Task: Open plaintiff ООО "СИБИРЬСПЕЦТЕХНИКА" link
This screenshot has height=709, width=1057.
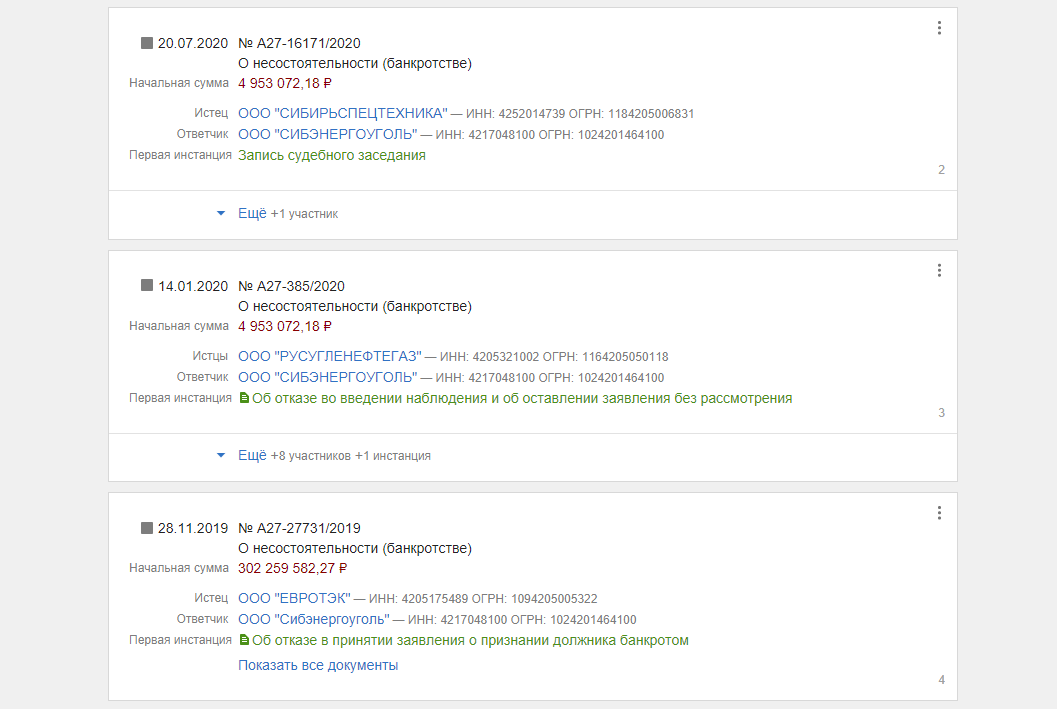Action: 342,114
